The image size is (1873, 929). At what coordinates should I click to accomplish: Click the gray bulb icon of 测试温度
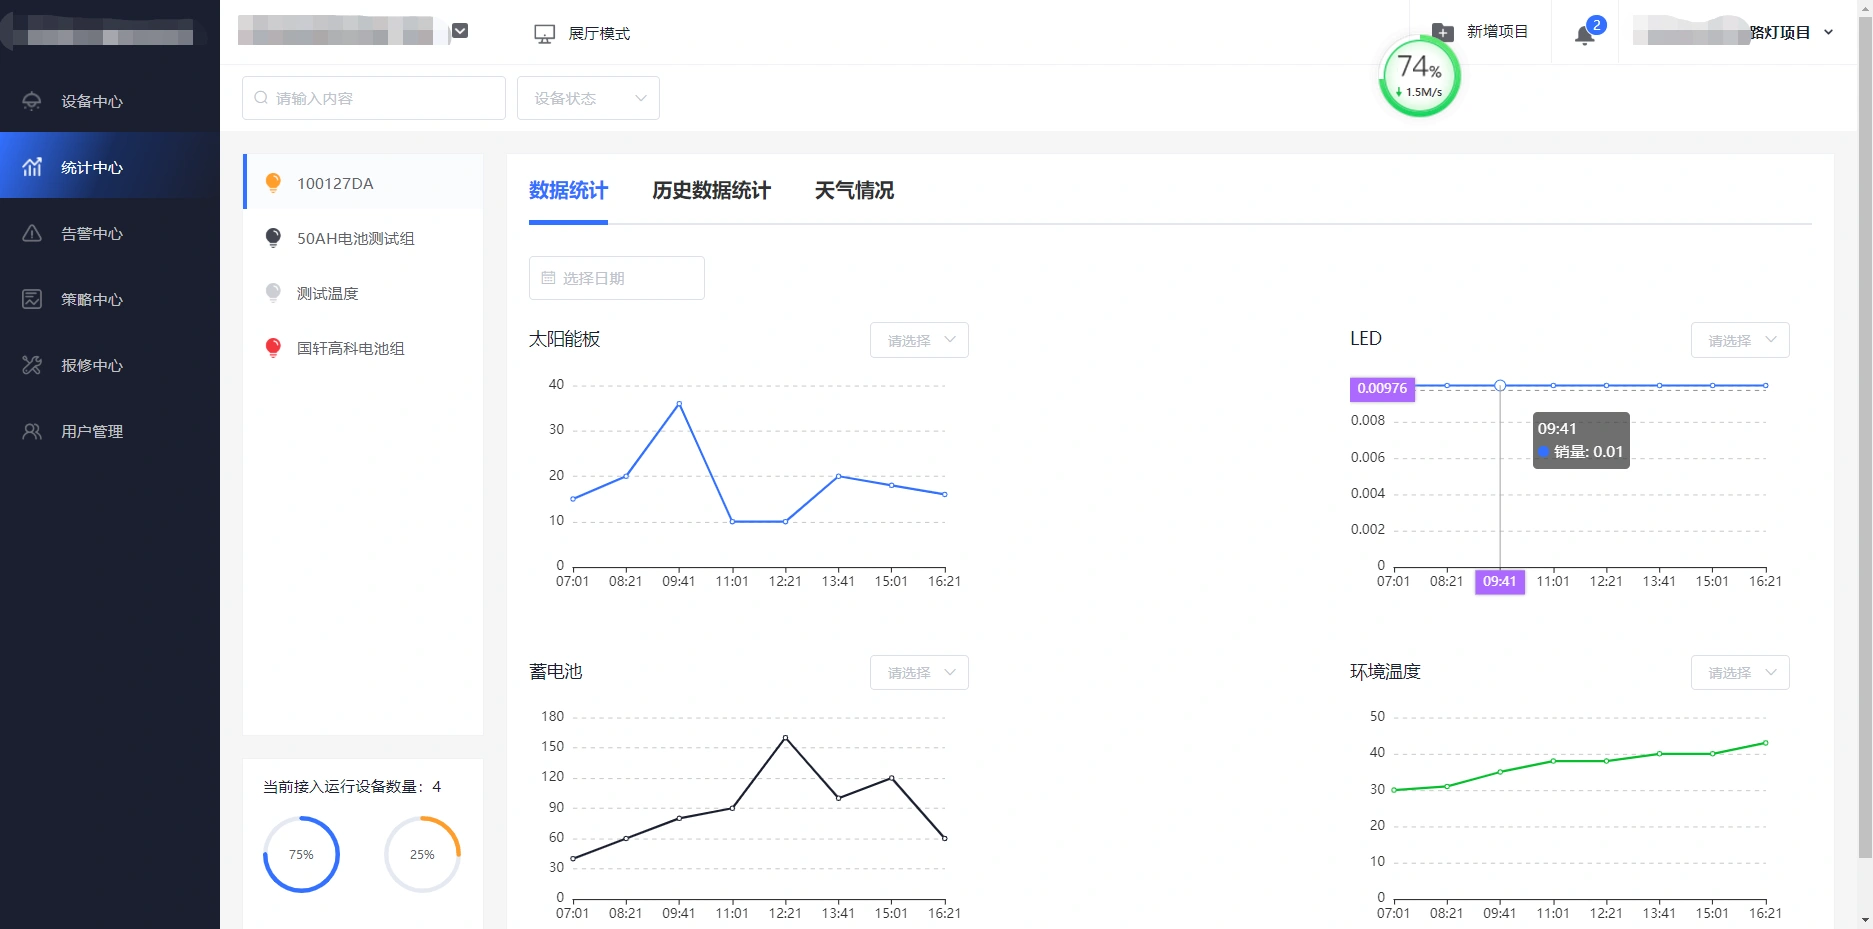coord(273,293)
